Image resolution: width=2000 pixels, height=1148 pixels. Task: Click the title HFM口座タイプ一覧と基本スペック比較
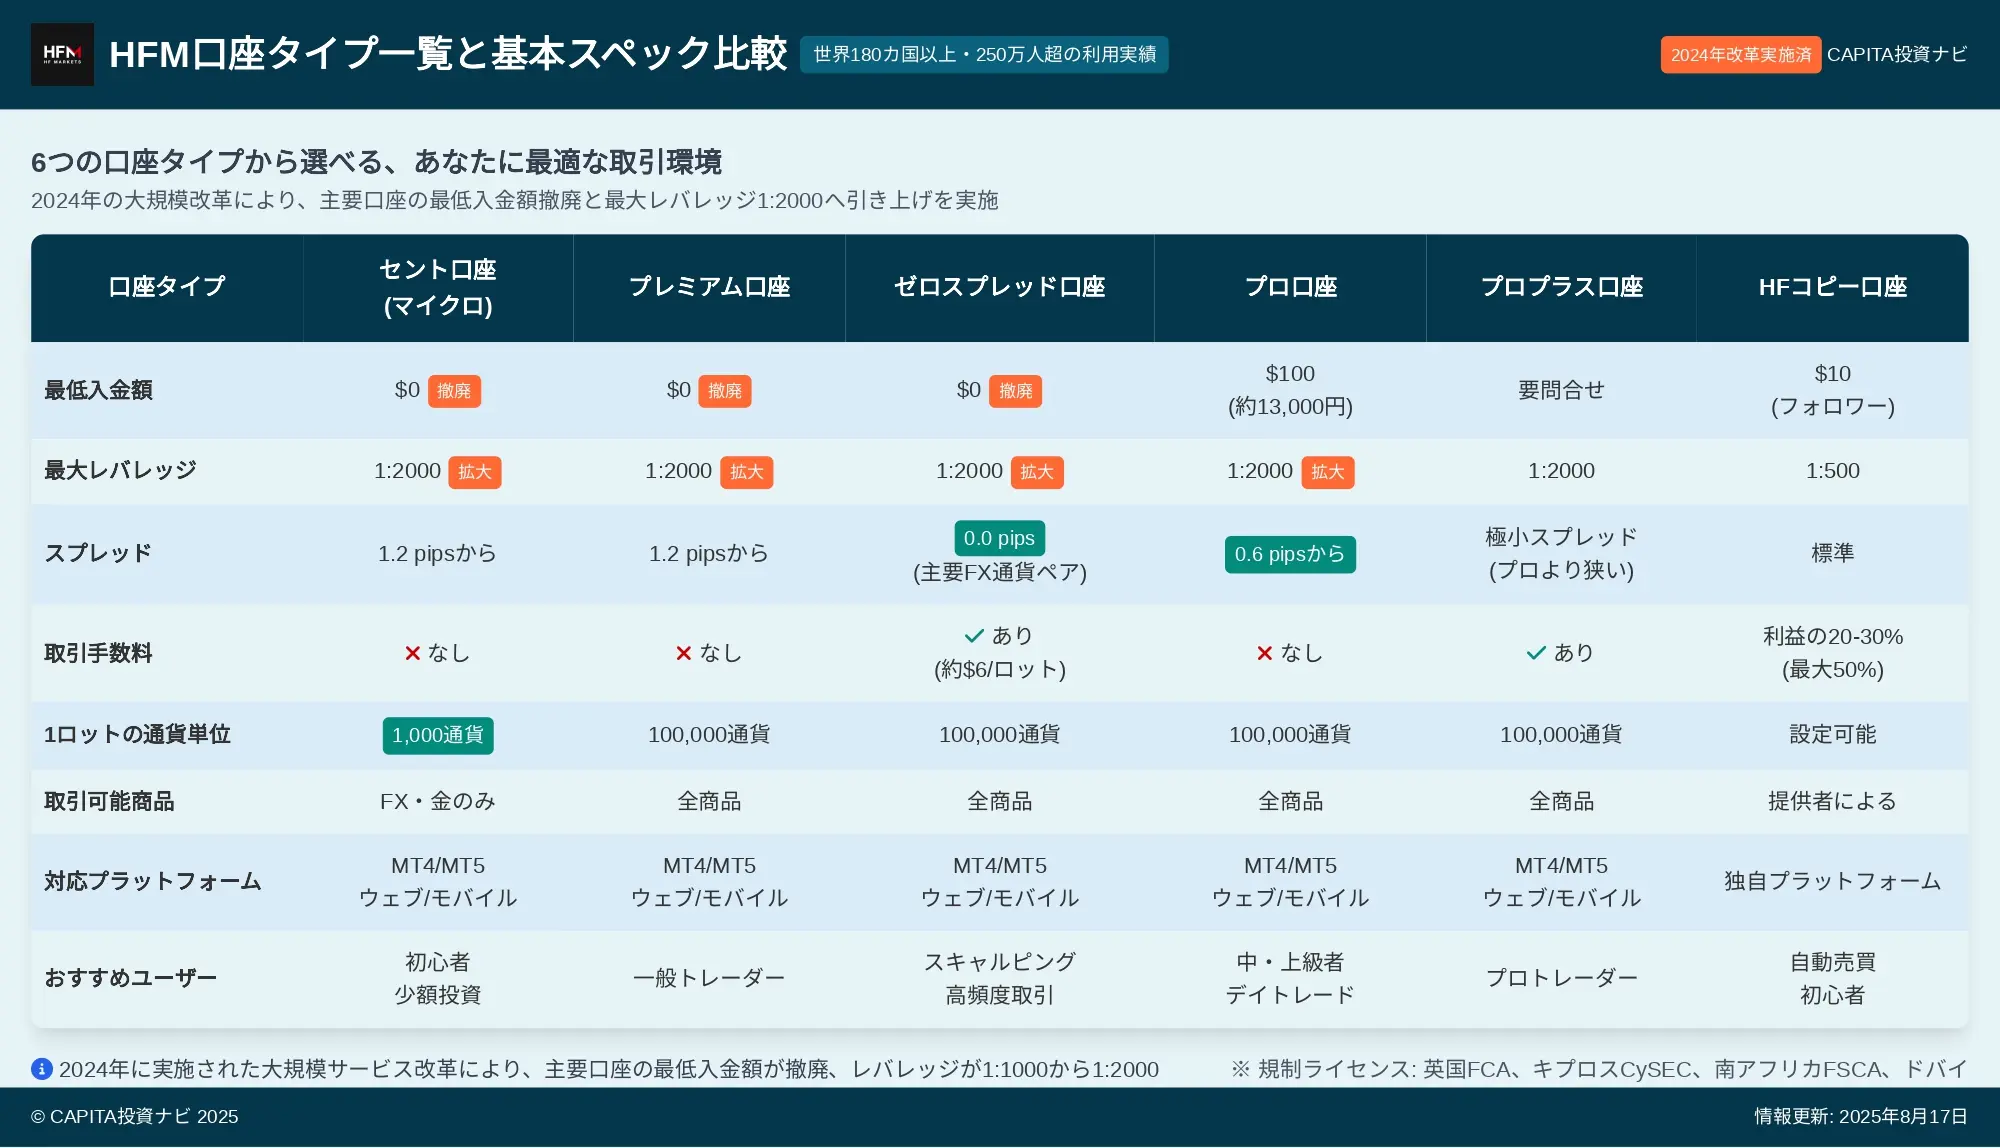(x=448, y=54)
